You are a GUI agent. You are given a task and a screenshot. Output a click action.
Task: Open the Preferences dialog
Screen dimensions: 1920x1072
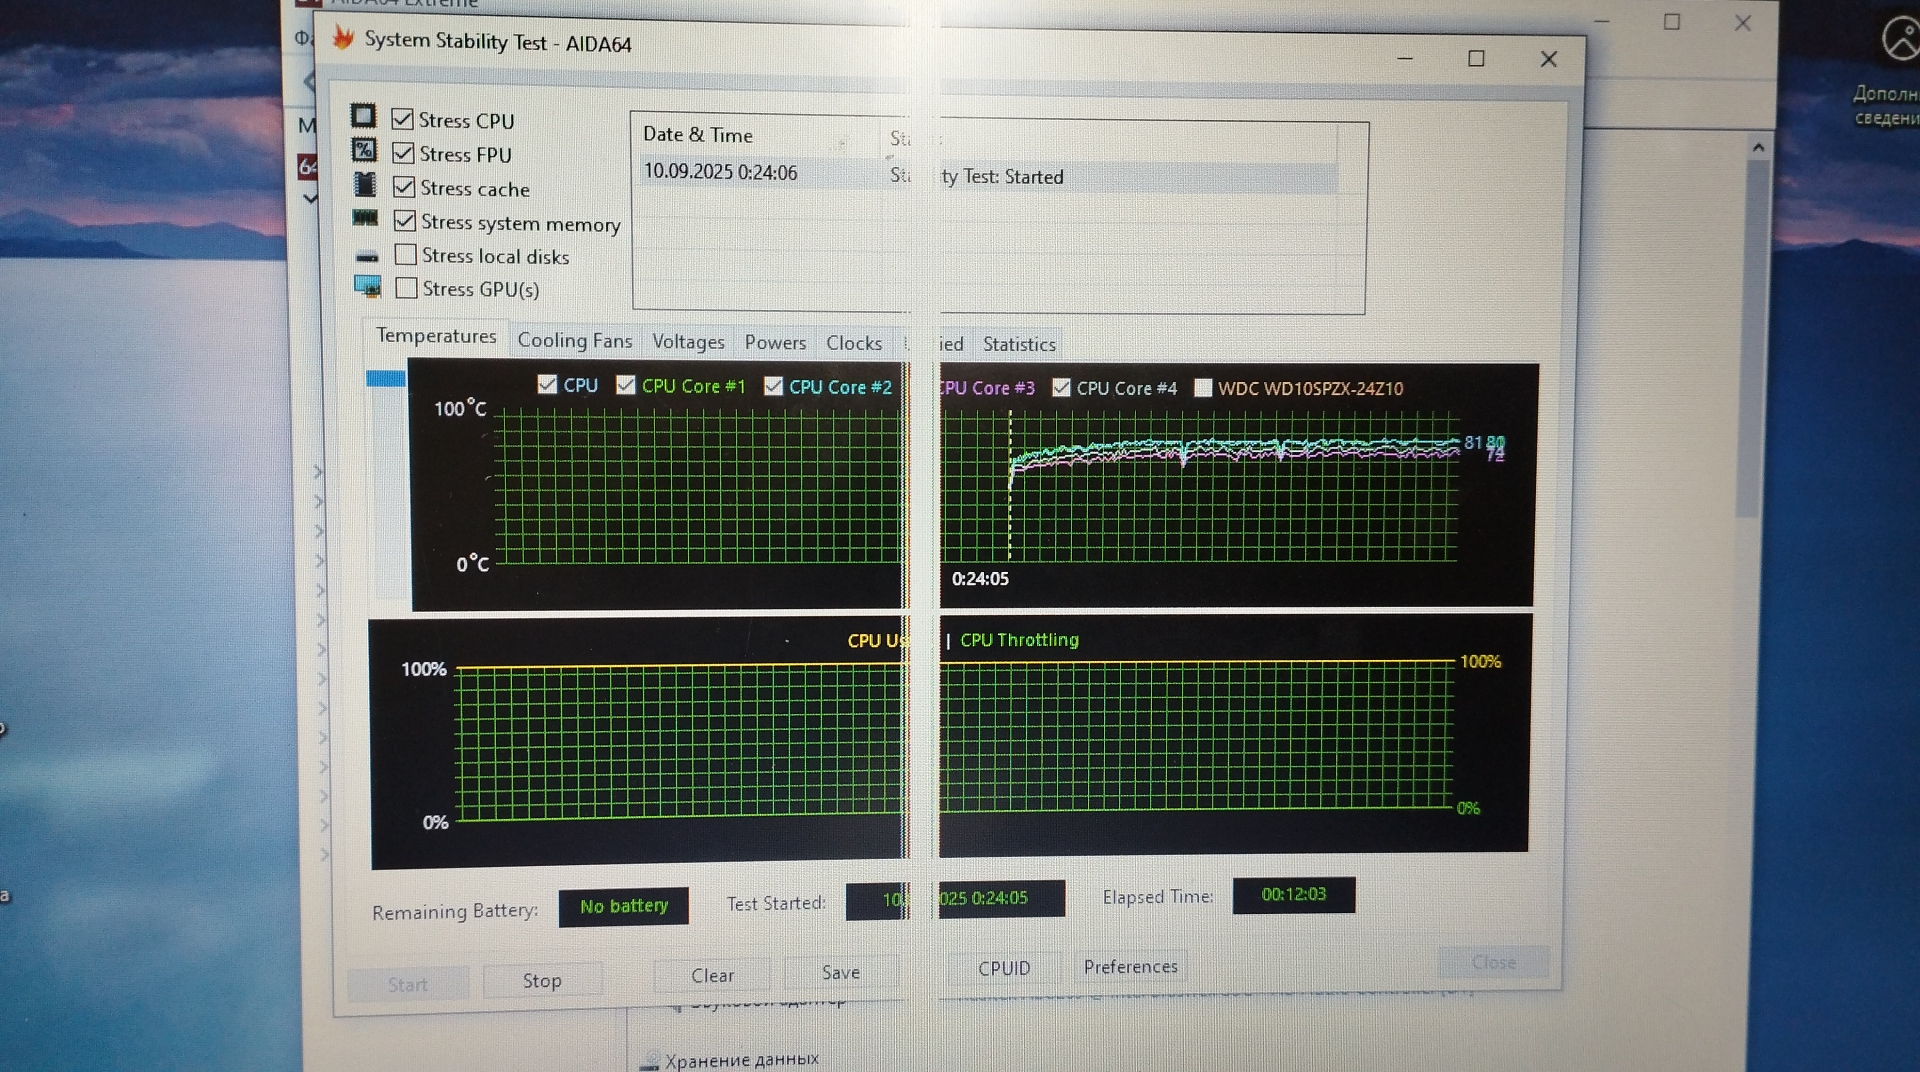coord(1130,967)
